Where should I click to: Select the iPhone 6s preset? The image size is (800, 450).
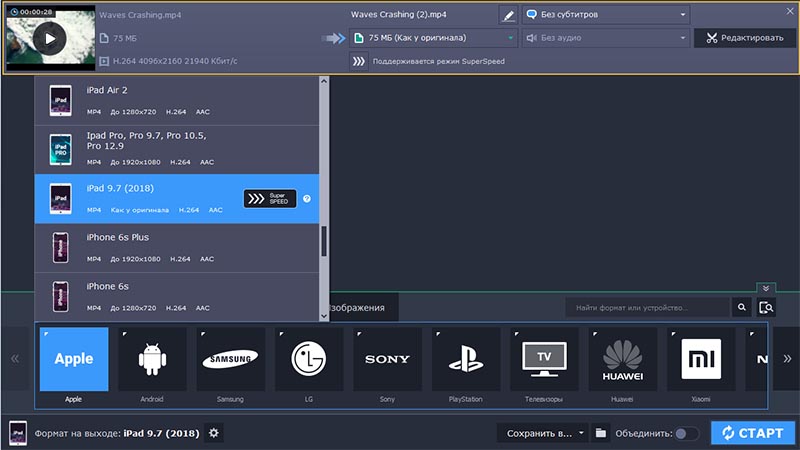point(177,297)
